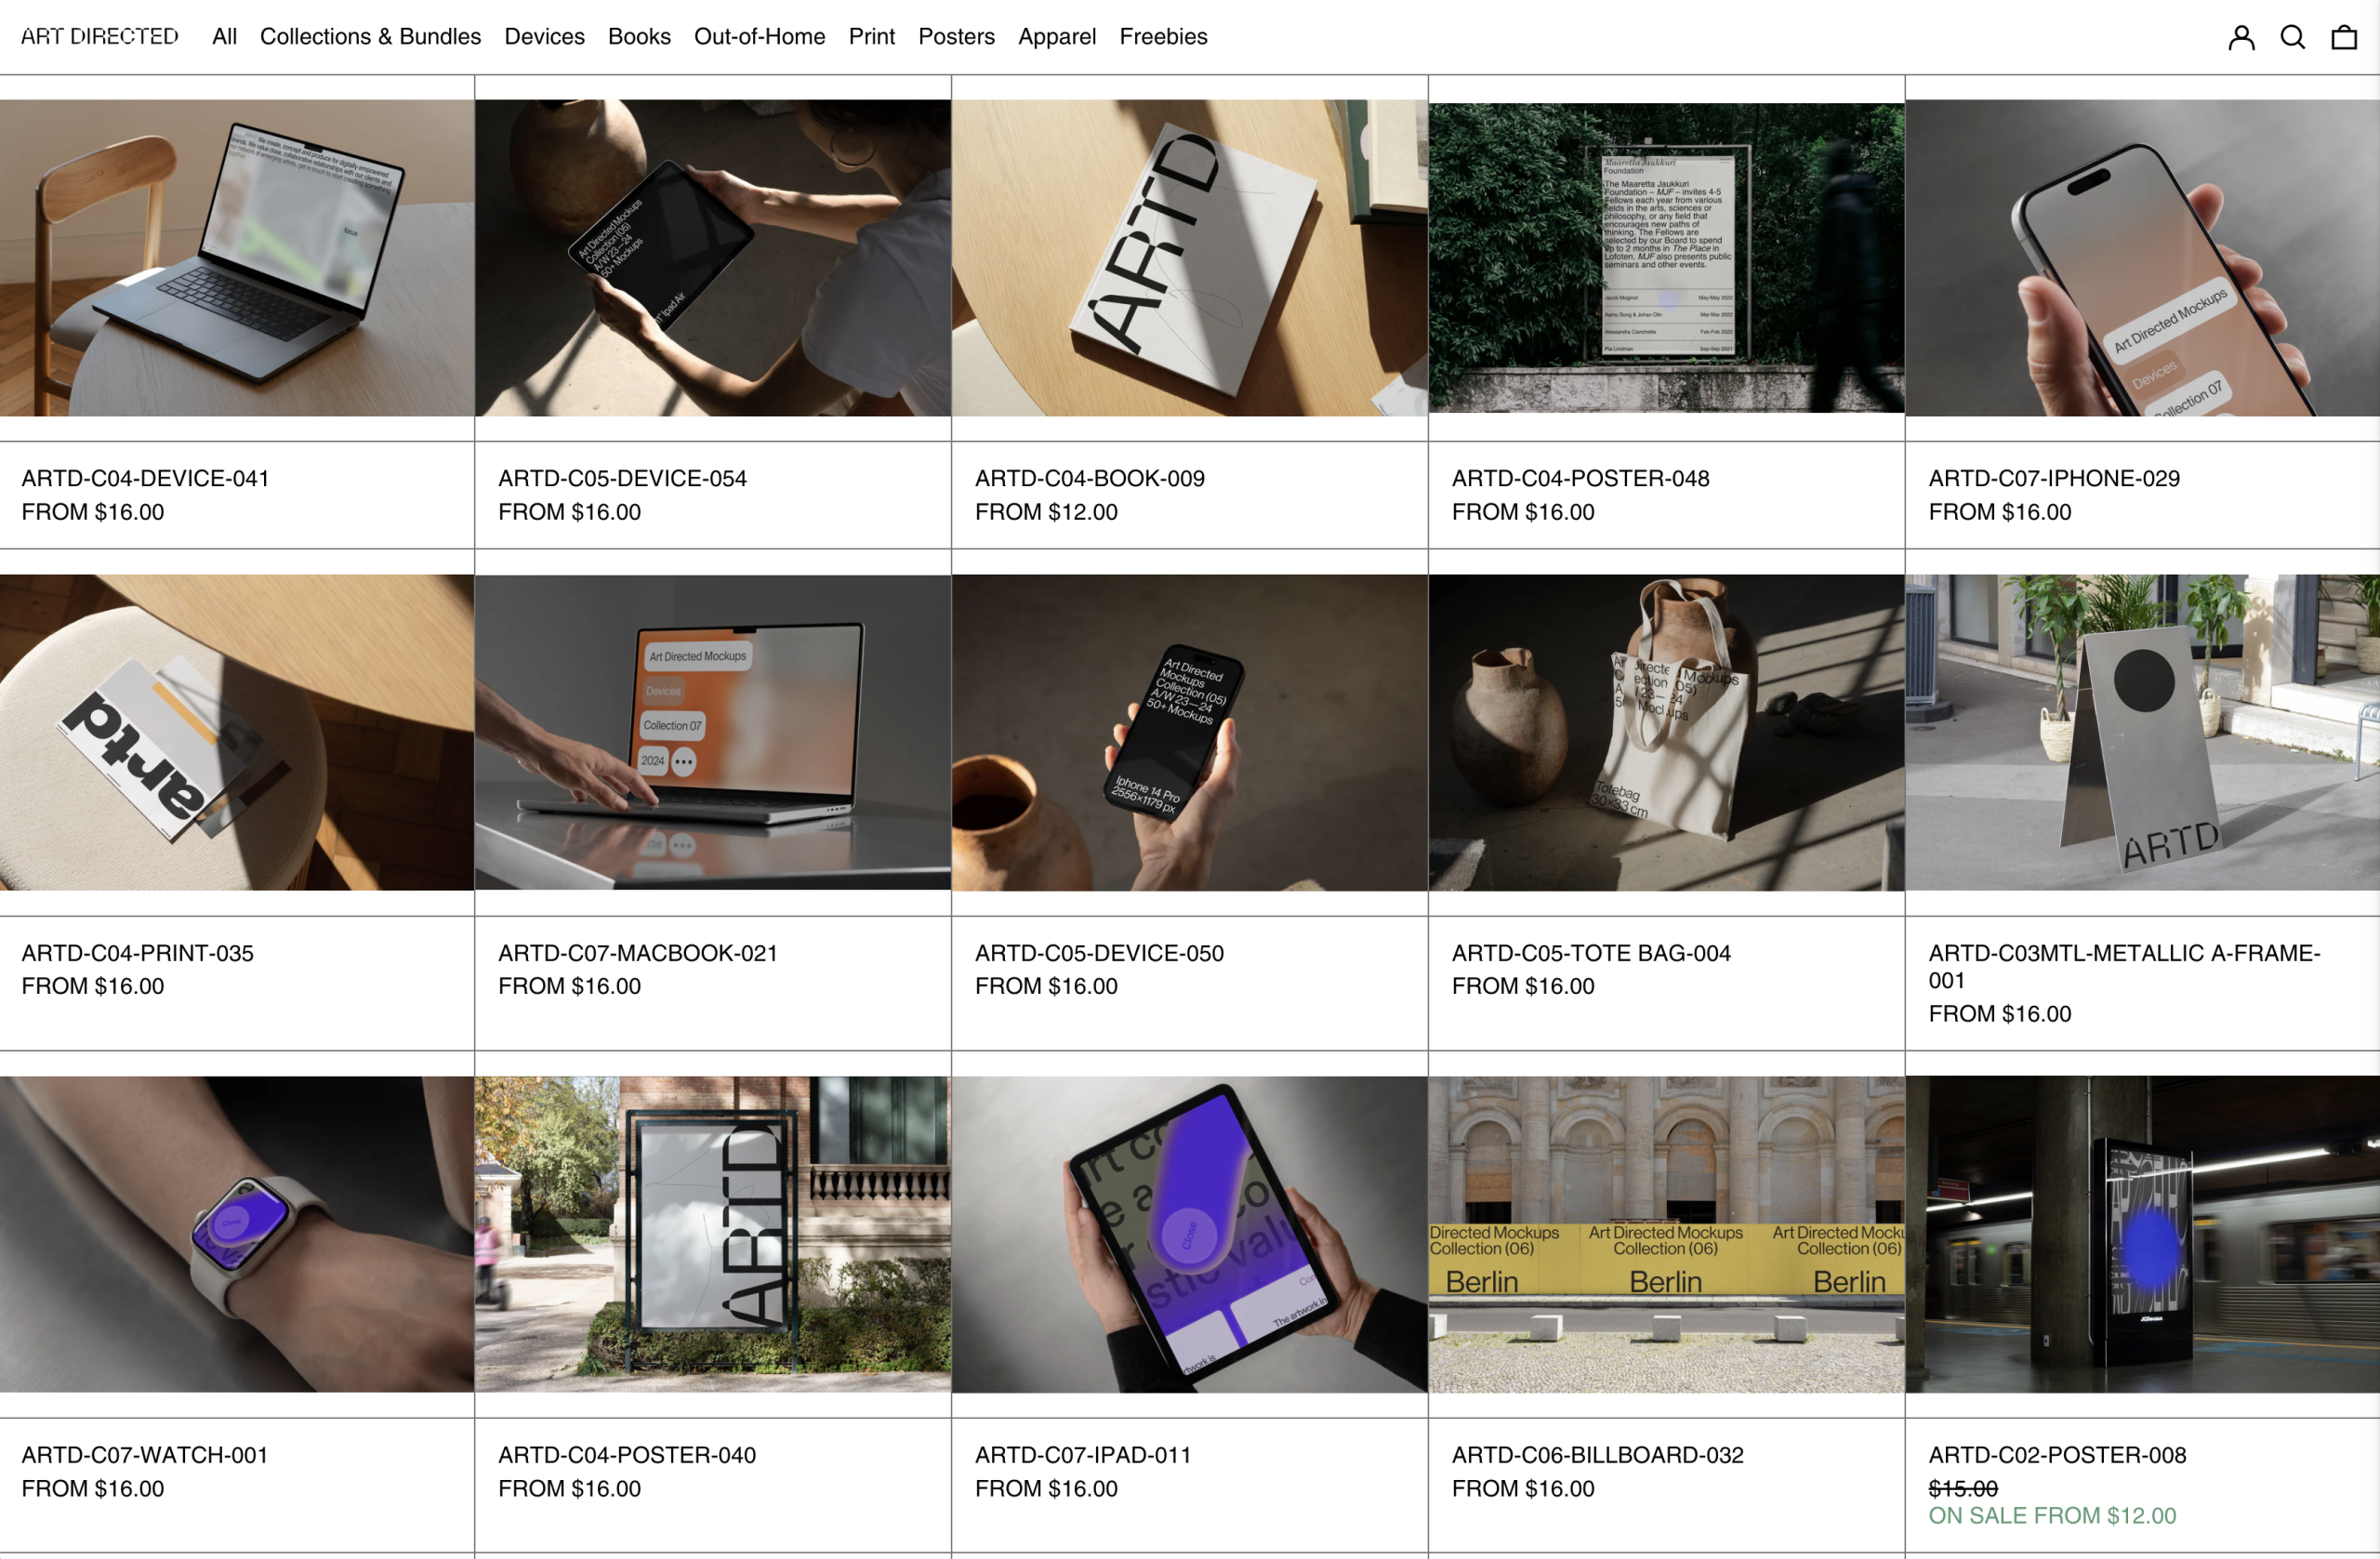Open the Posters category
The image size is (2380, 1559).
956,37
